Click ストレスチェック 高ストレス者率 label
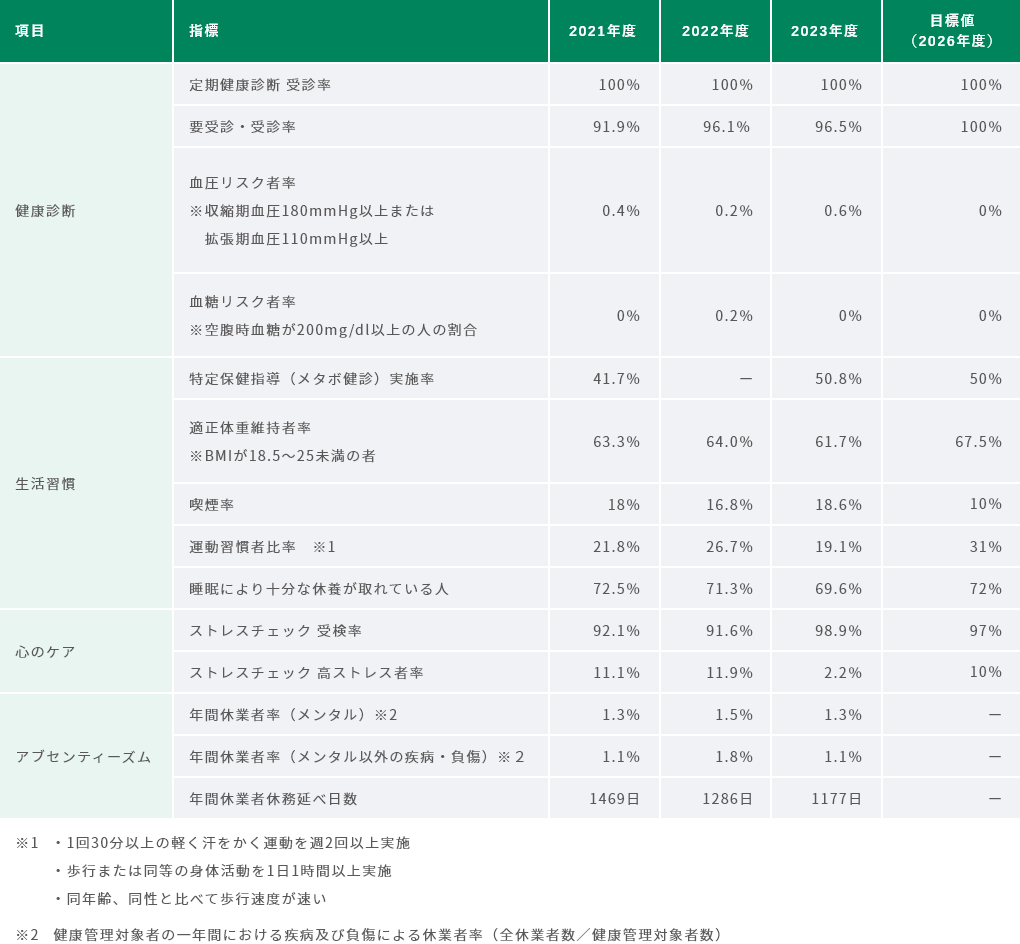Viewport: 1020px width, 944px height. pos(306,673)
